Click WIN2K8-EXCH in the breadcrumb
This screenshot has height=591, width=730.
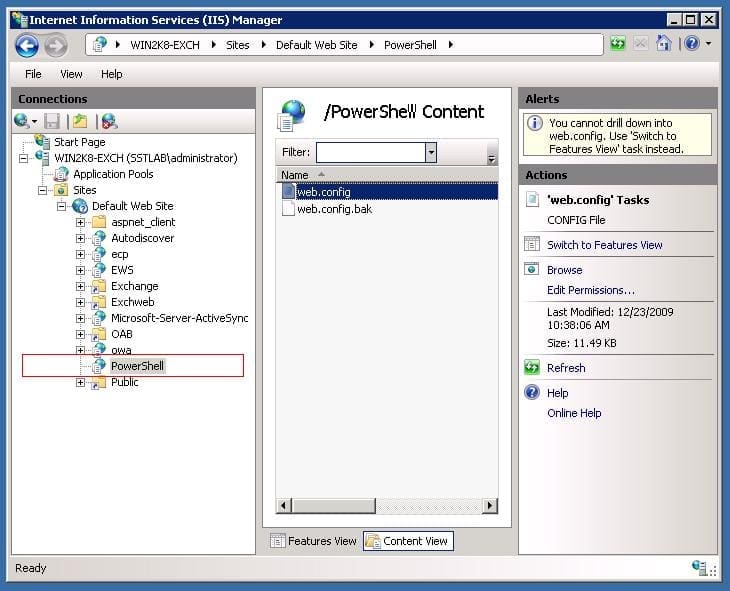[x=165, y=45]
